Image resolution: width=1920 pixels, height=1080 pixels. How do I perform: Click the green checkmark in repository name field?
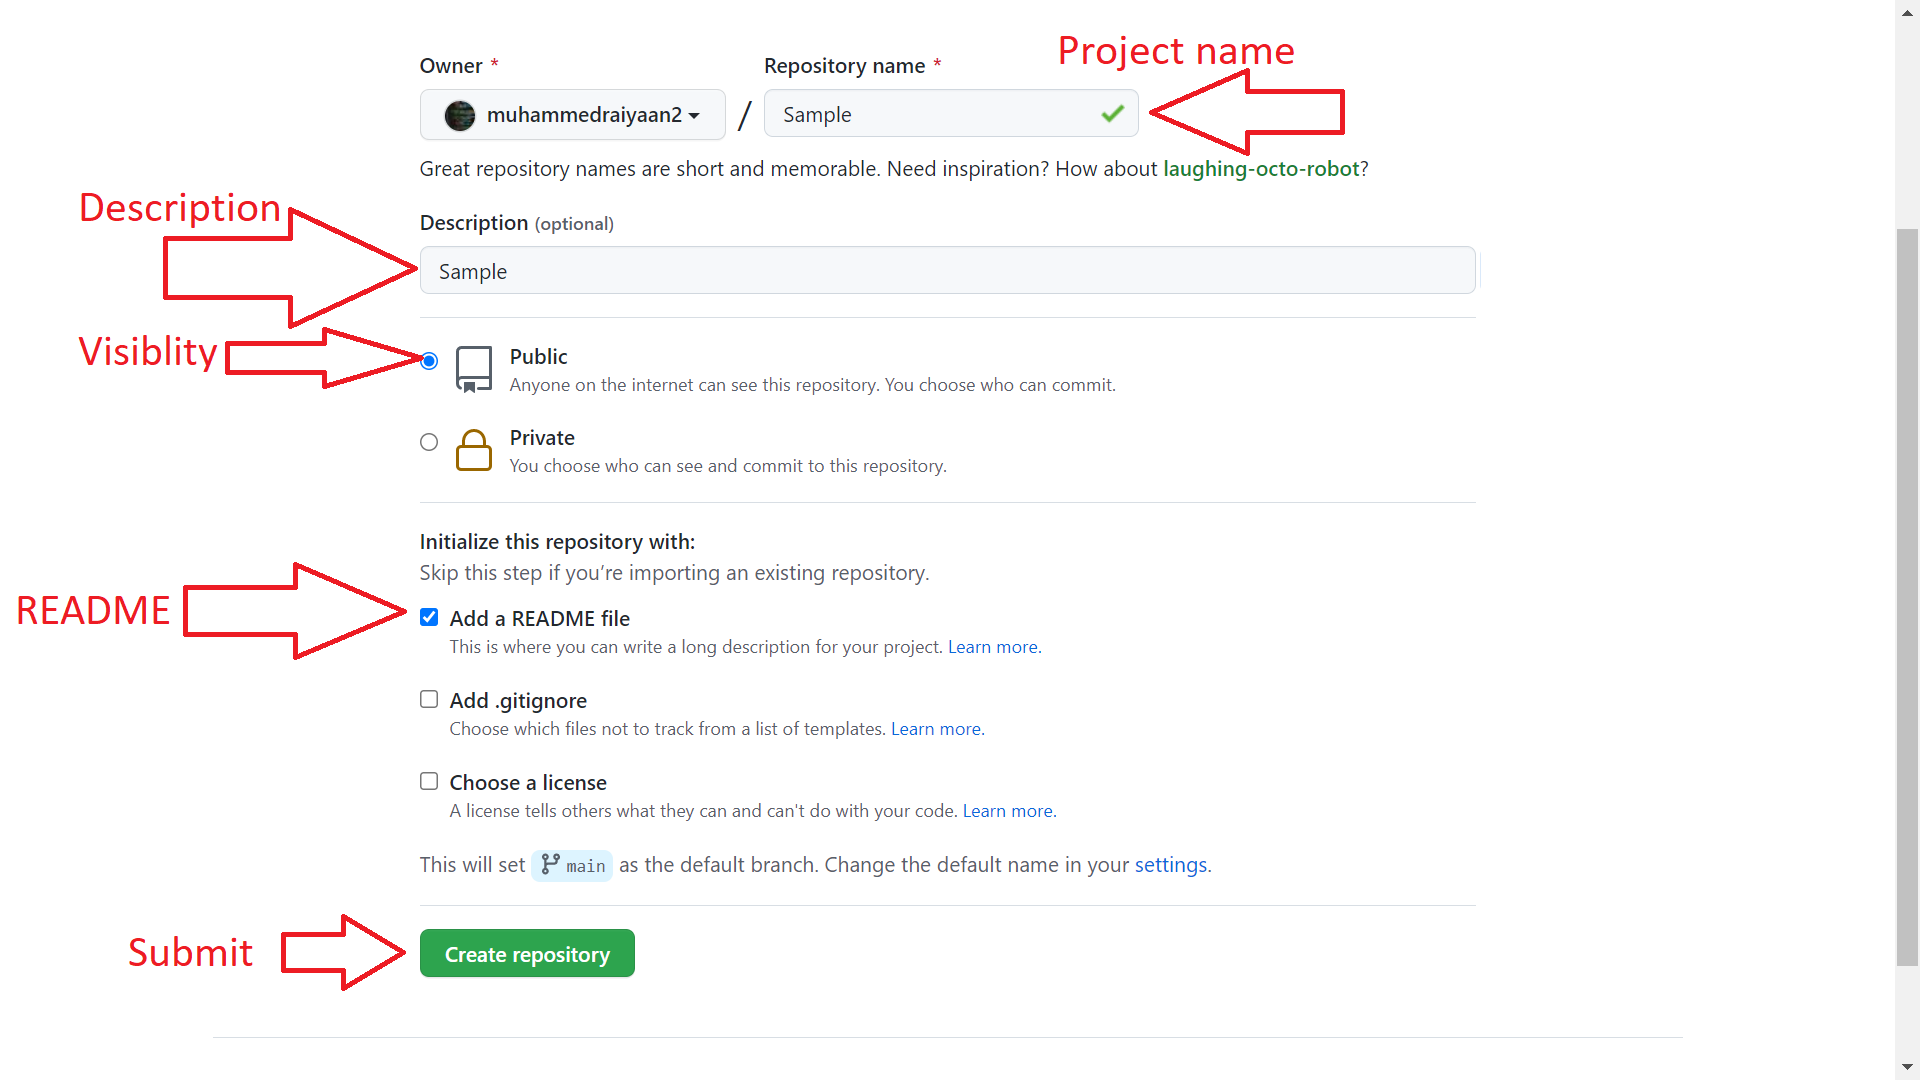click(1112, 114)
